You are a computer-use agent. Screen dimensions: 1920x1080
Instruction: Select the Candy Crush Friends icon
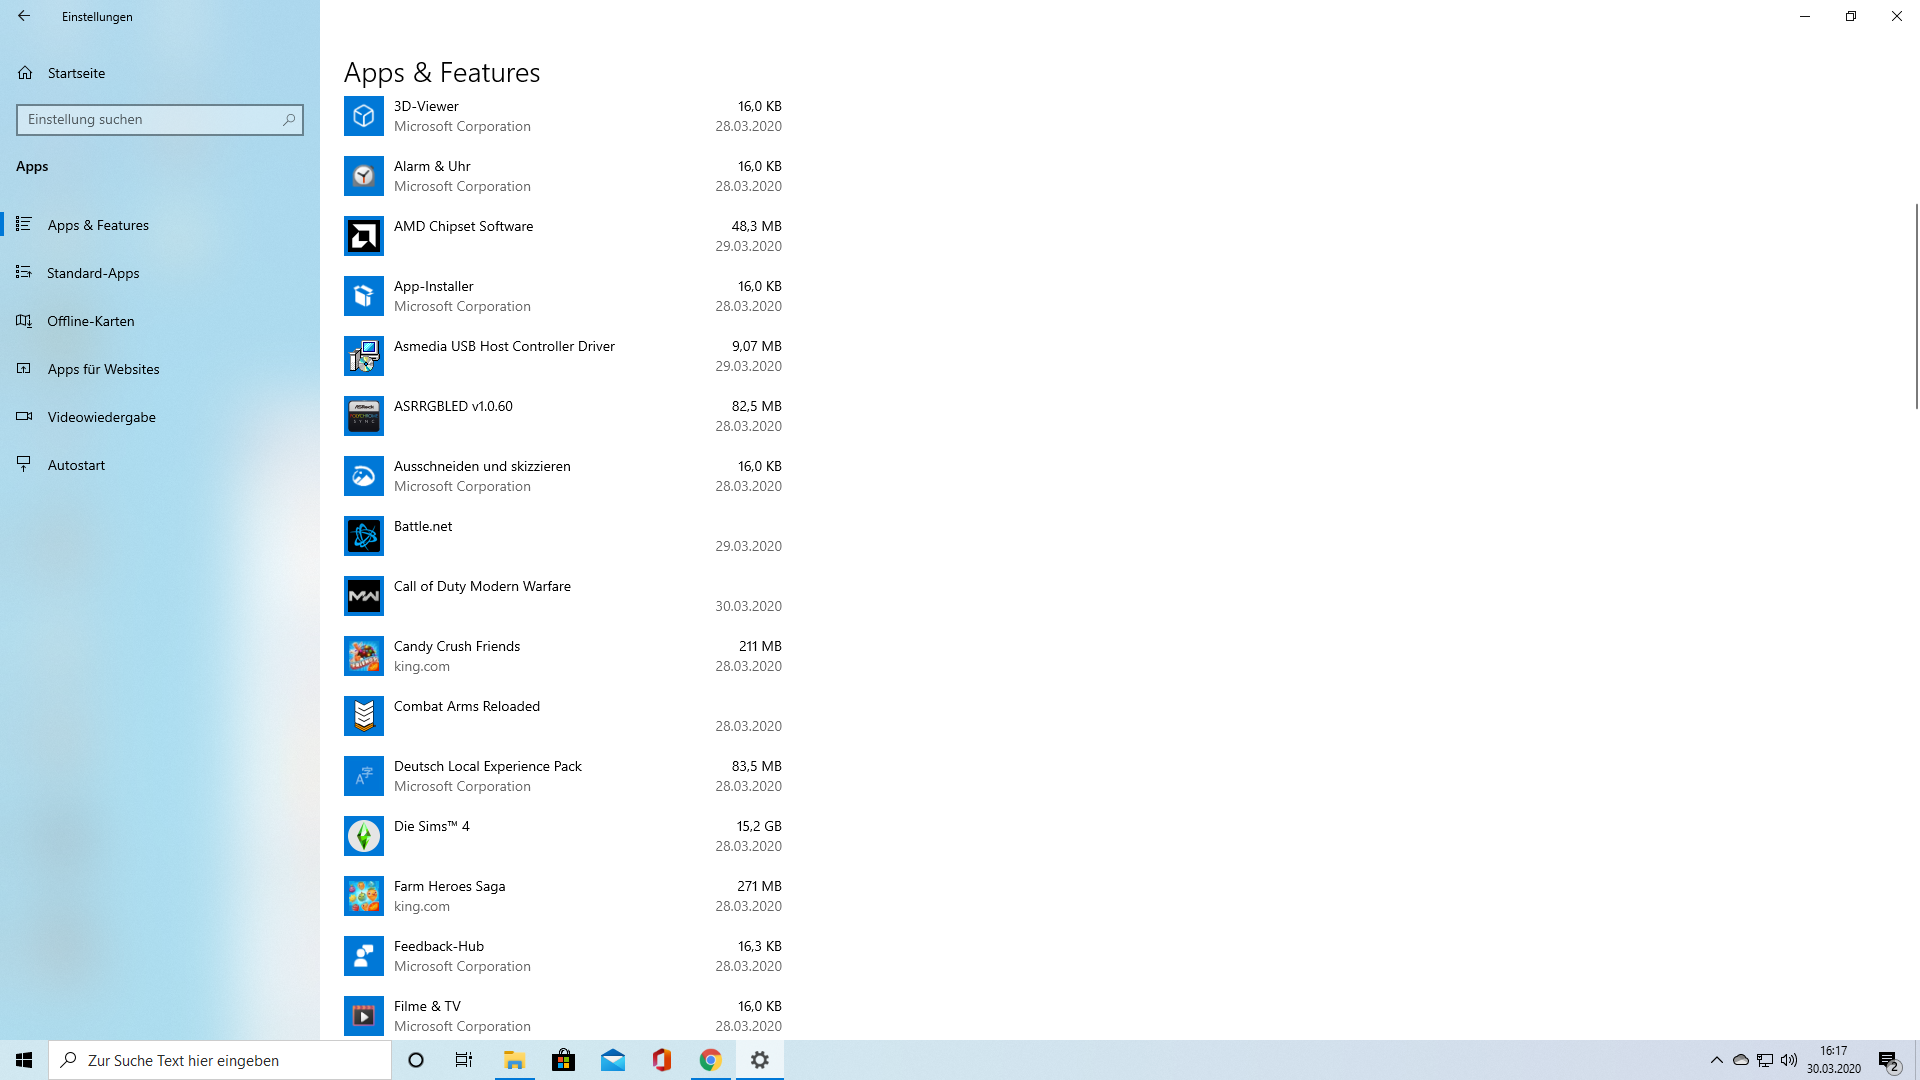tap(363, 656)
